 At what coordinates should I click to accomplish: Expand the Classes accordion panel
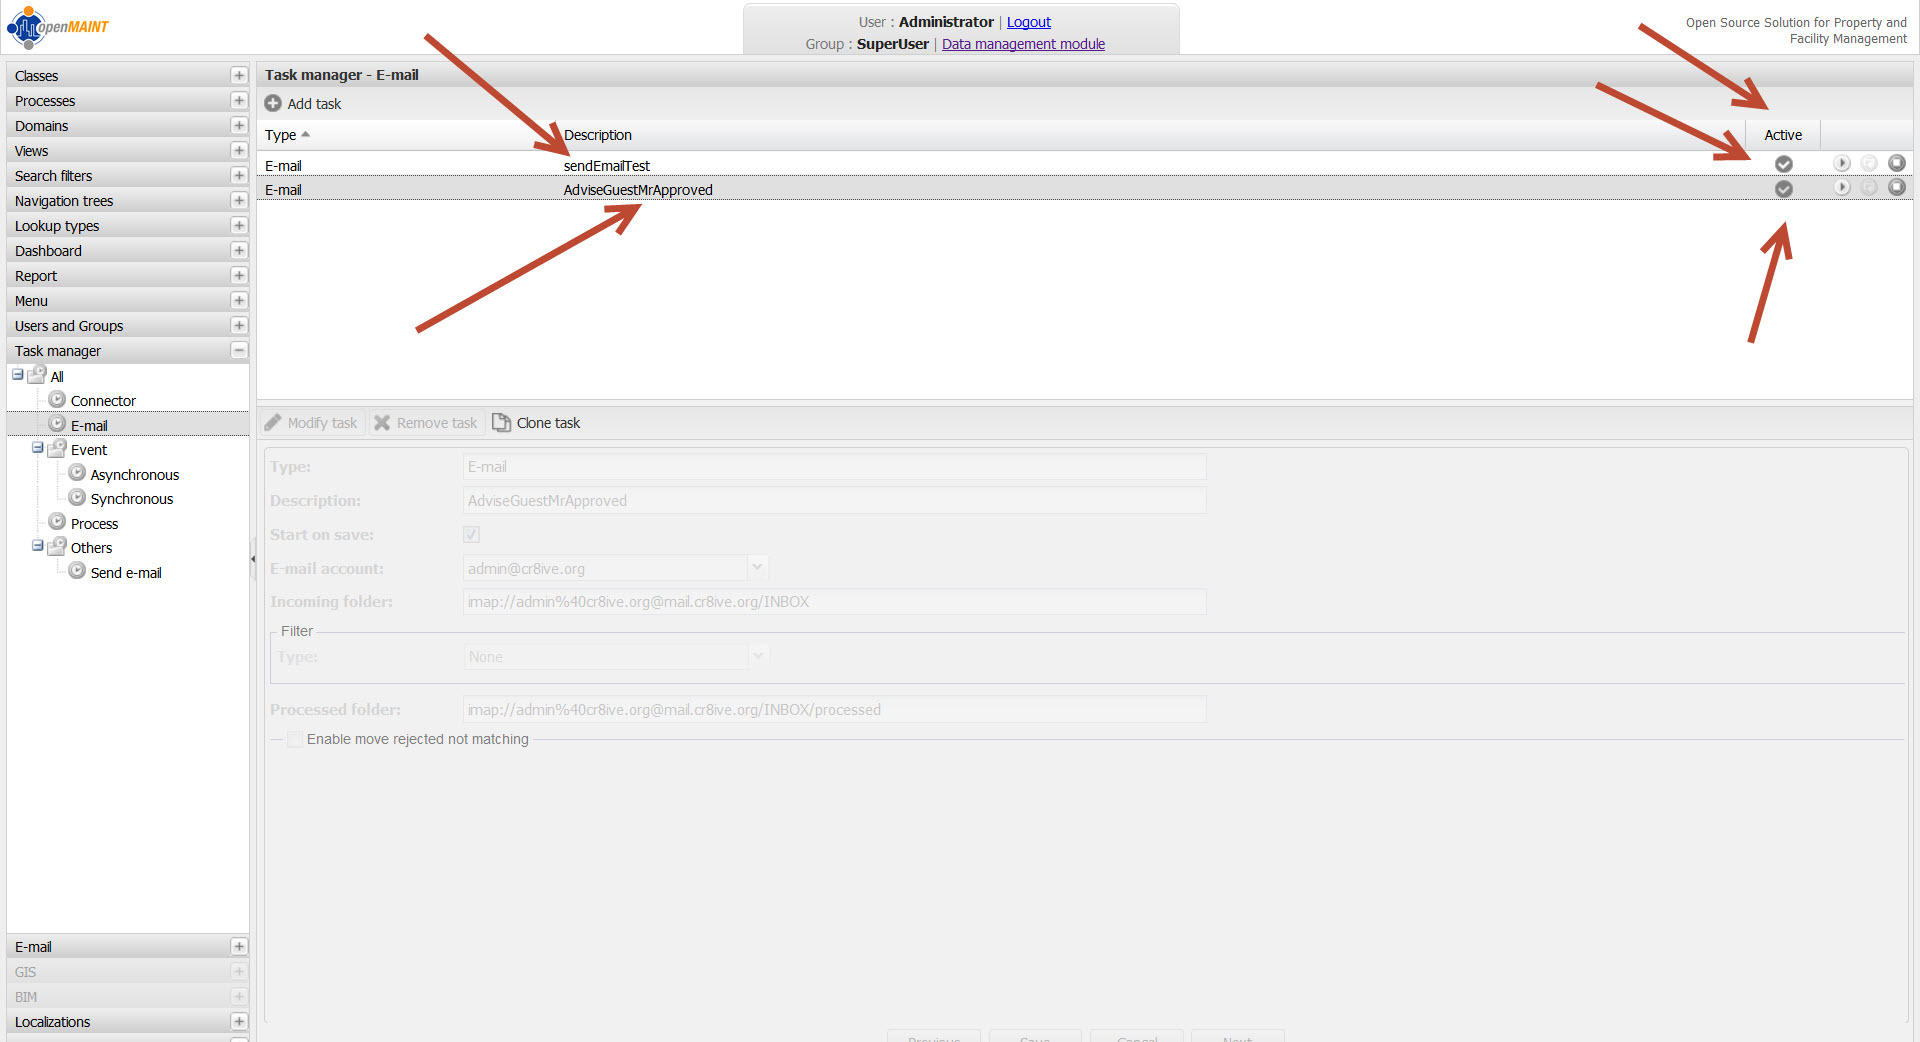pos(238,76)
